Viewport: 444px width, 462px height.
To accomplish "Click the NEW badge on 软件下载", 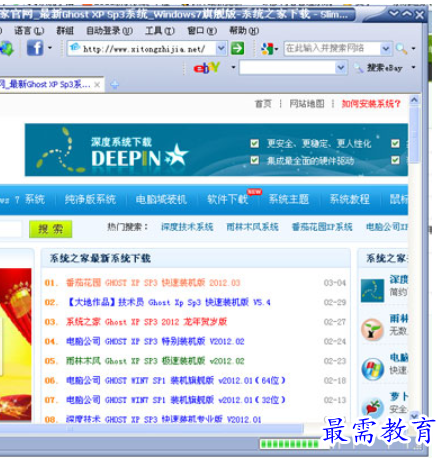I will pyautogui.click(x=254, y=192).
